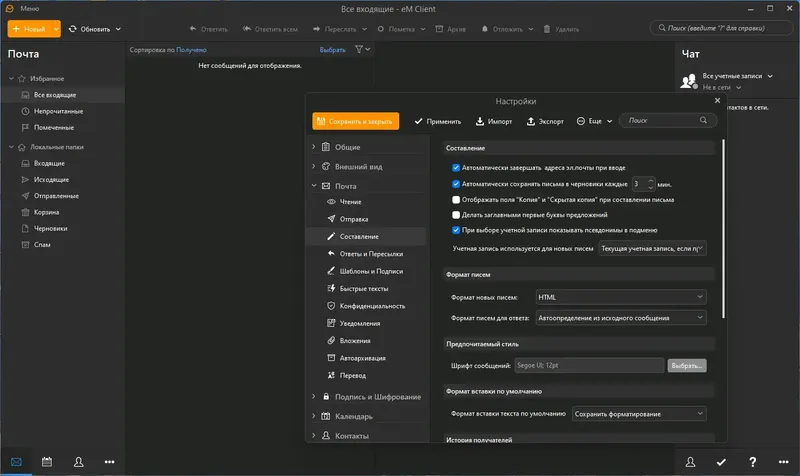
Task: Increase the autosave minutes stepper
Action: click(x=651, y=180)
